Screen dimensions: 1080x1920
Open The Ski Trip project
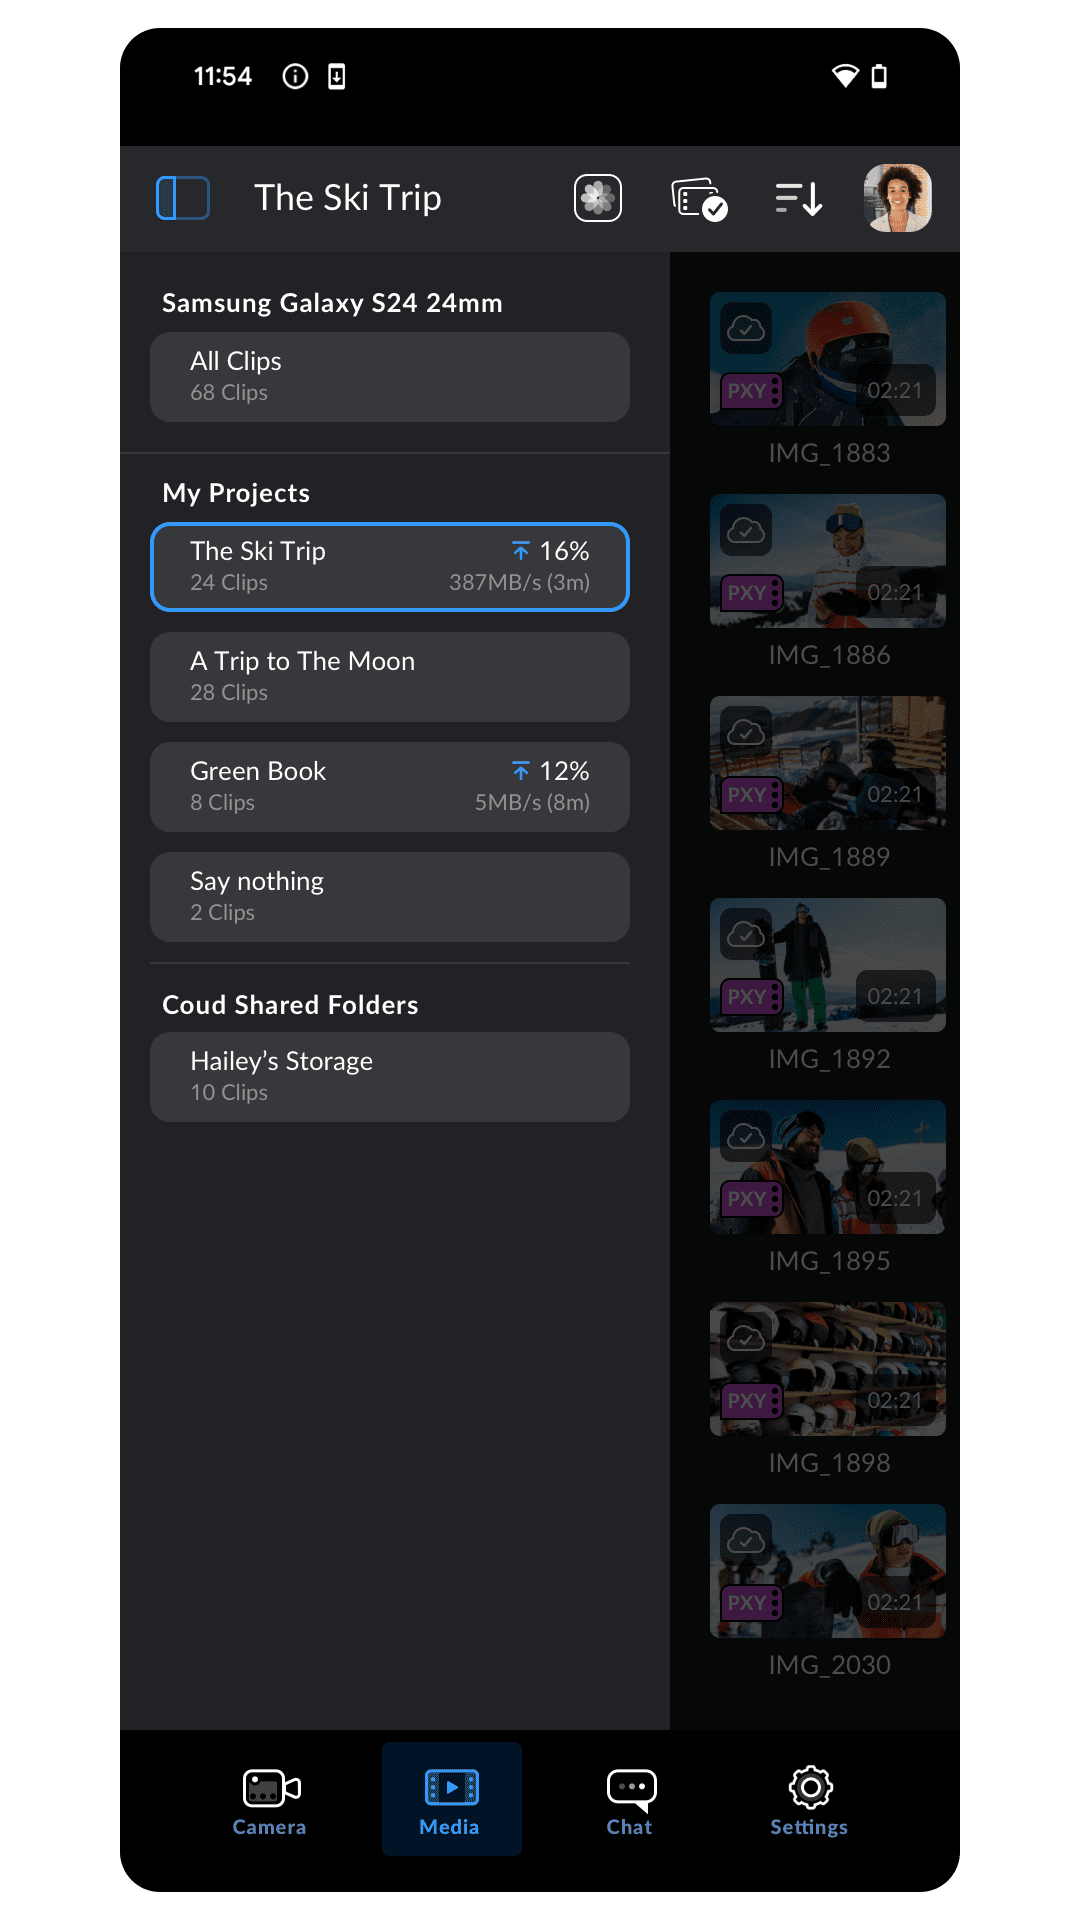pyautogui.click(x=390, y=567)
